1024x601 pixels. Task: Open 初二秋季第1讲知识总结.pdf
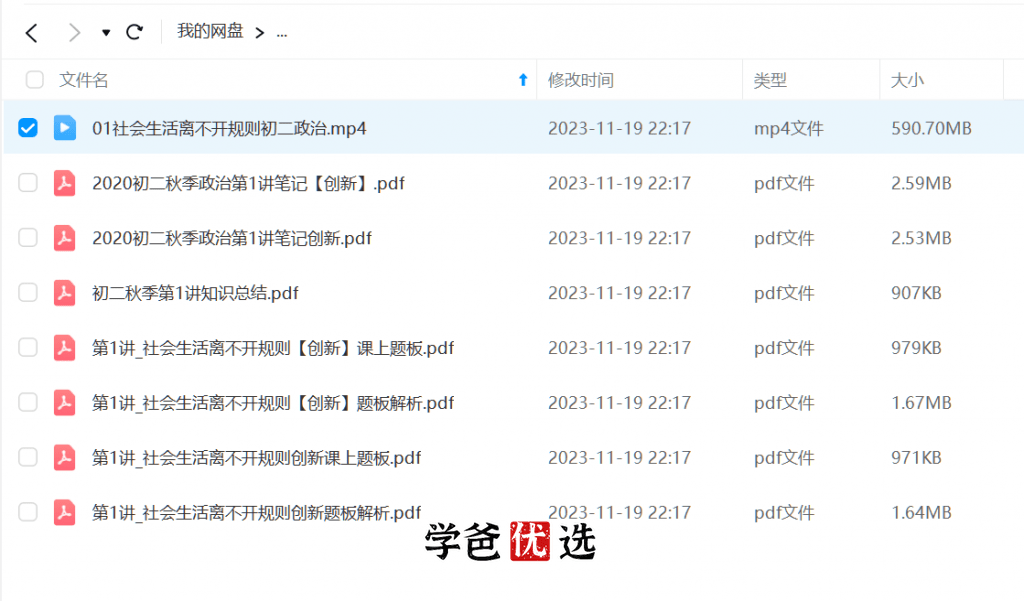point(195,293)
